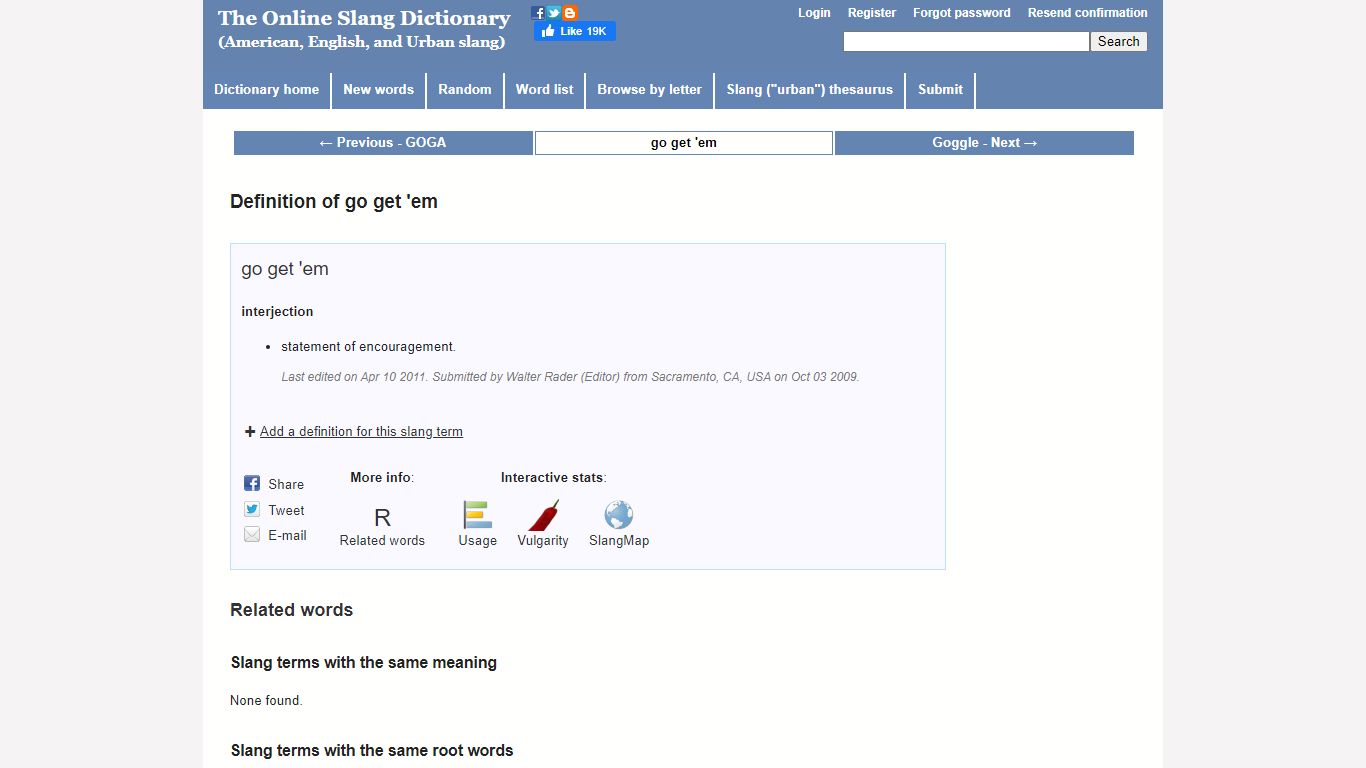Go to Goggle - Next entry
Image resolution: width=1366 pixels, height=768 pixels.
(x=984, y=143)
